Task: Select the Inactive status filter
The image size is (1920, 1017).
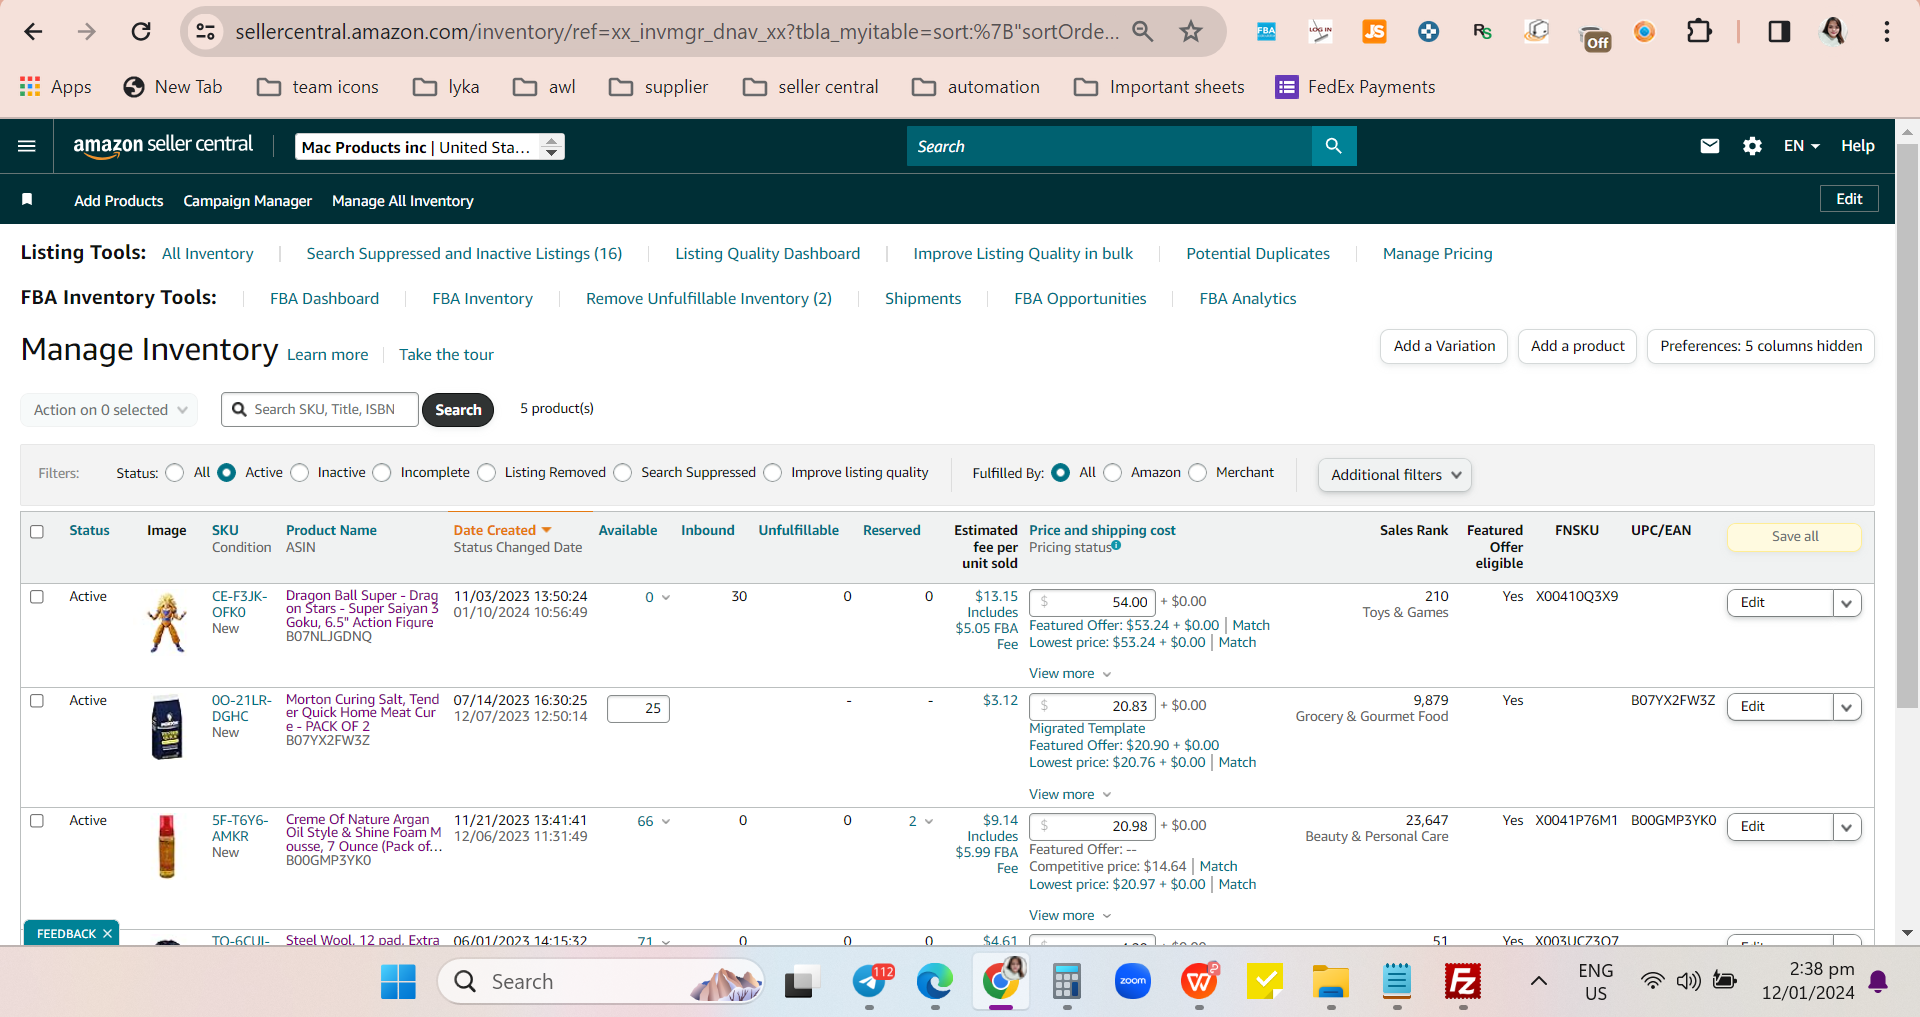Action: pos(299,473)
